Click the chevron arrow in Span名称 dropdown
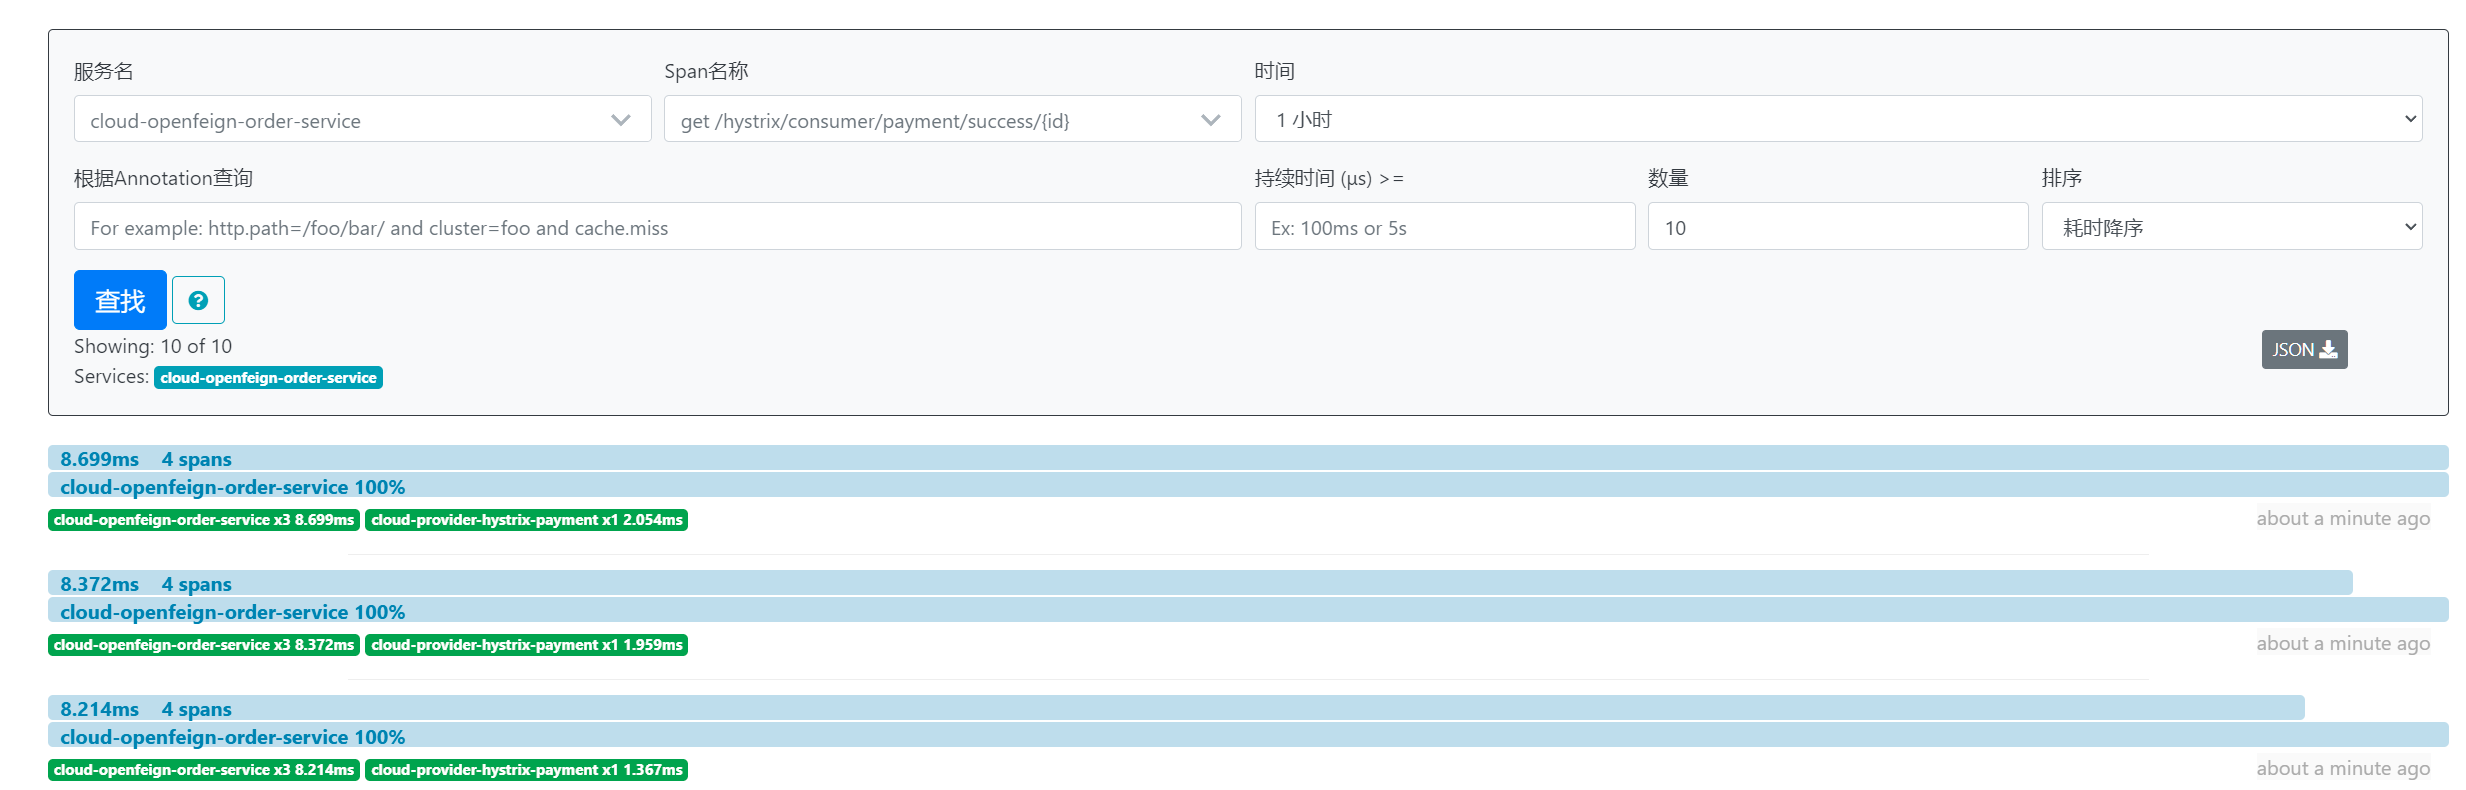This screenshot has height=790, width=2466. coord(1211,120)
